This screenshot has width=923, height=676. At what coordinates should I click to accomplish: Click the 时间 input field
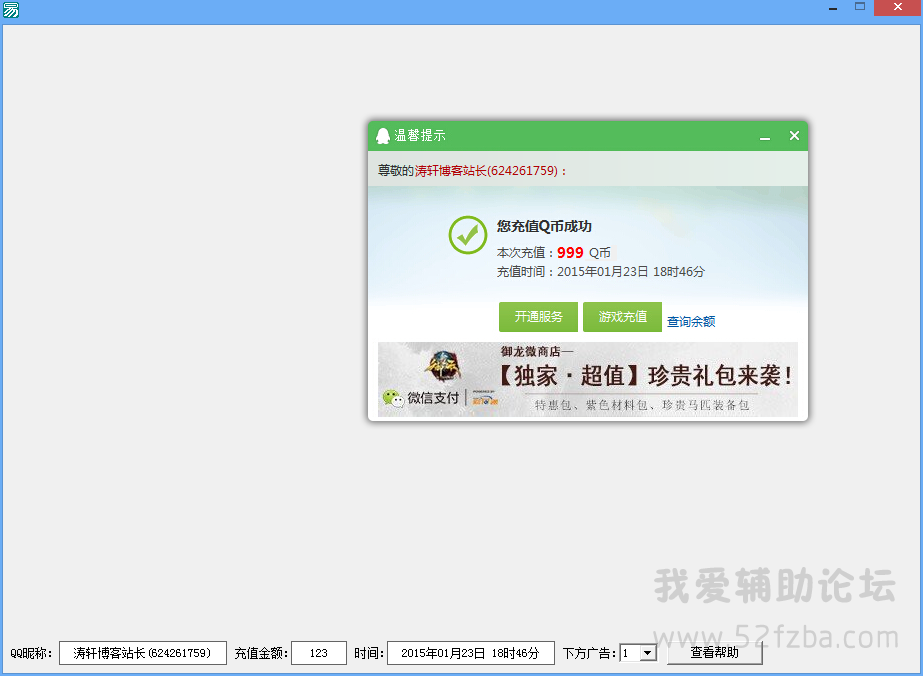(470, 653)
